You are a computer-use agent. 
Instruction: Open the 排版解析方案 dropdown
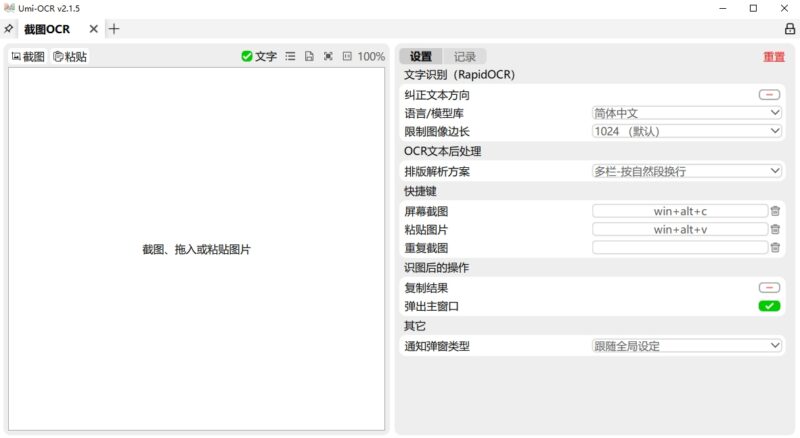(687, 171)
